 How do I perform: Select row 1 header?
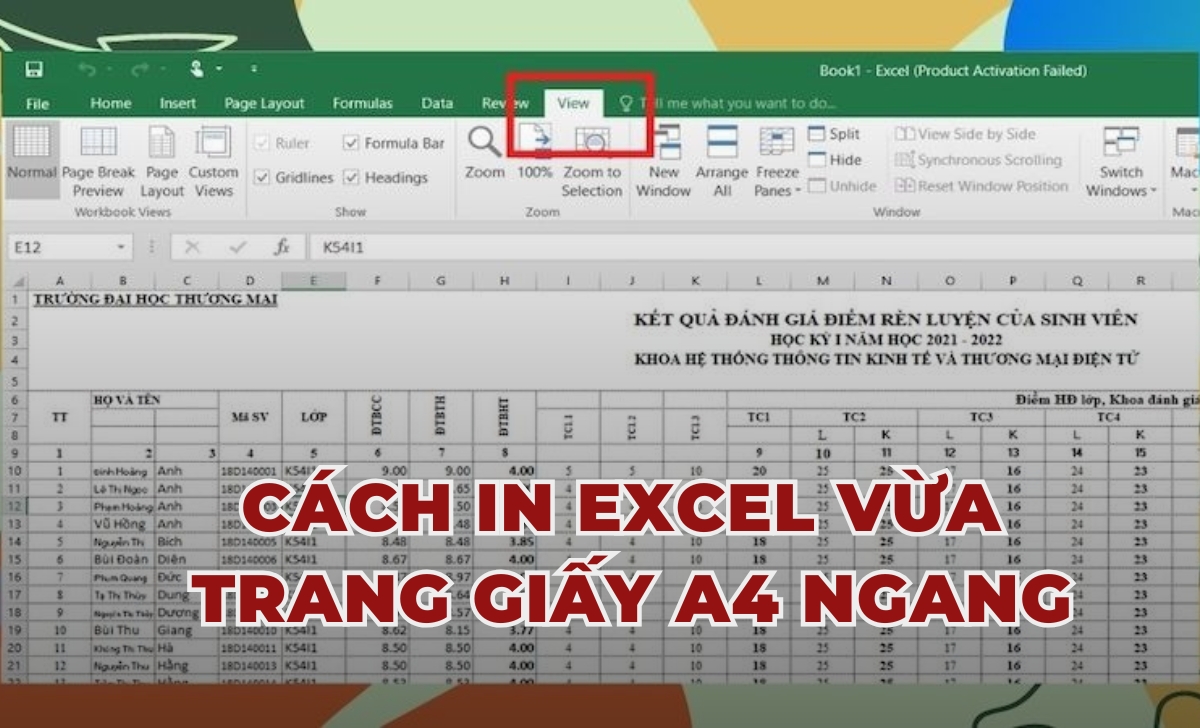click(x=15, y=299)
